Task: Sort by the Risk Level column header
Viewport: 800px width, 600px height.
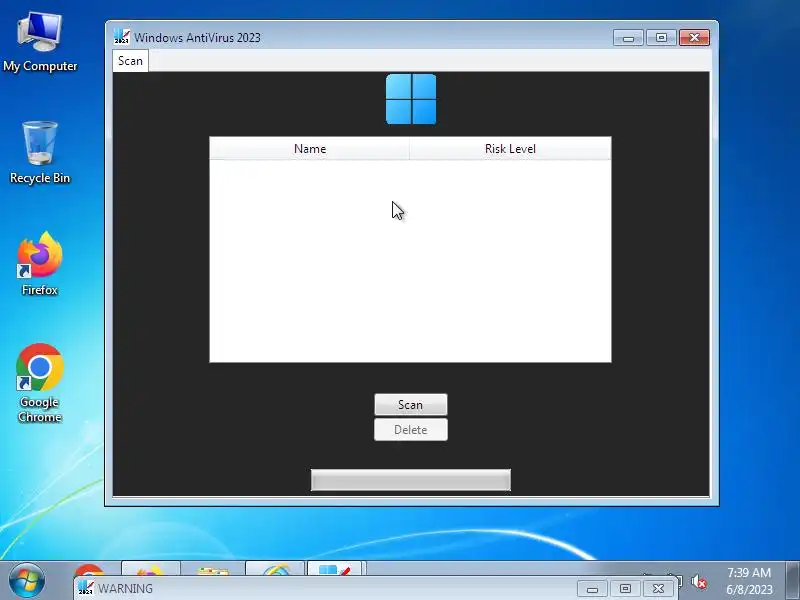Action: (x=510, y=148)
